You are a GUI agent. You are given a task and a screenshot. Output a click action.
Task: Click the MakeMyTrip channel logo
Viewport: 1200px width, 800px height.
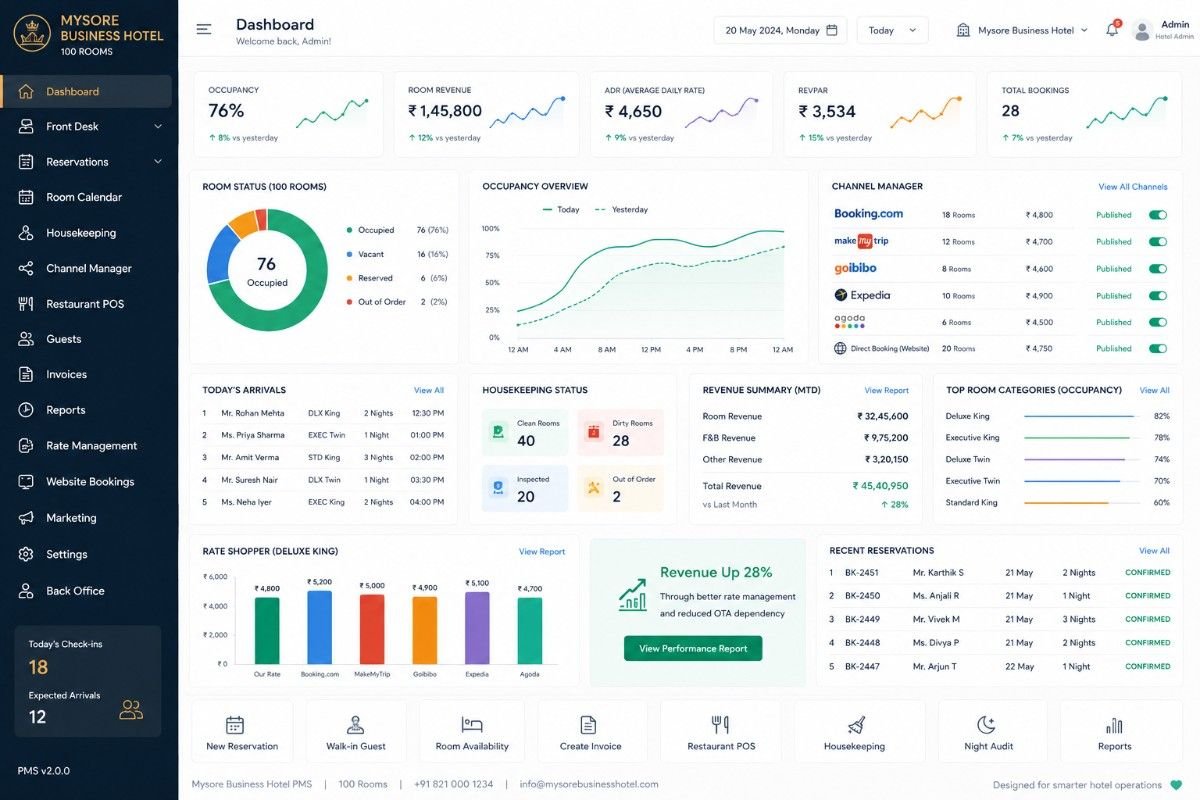click(x=861, y=241)
